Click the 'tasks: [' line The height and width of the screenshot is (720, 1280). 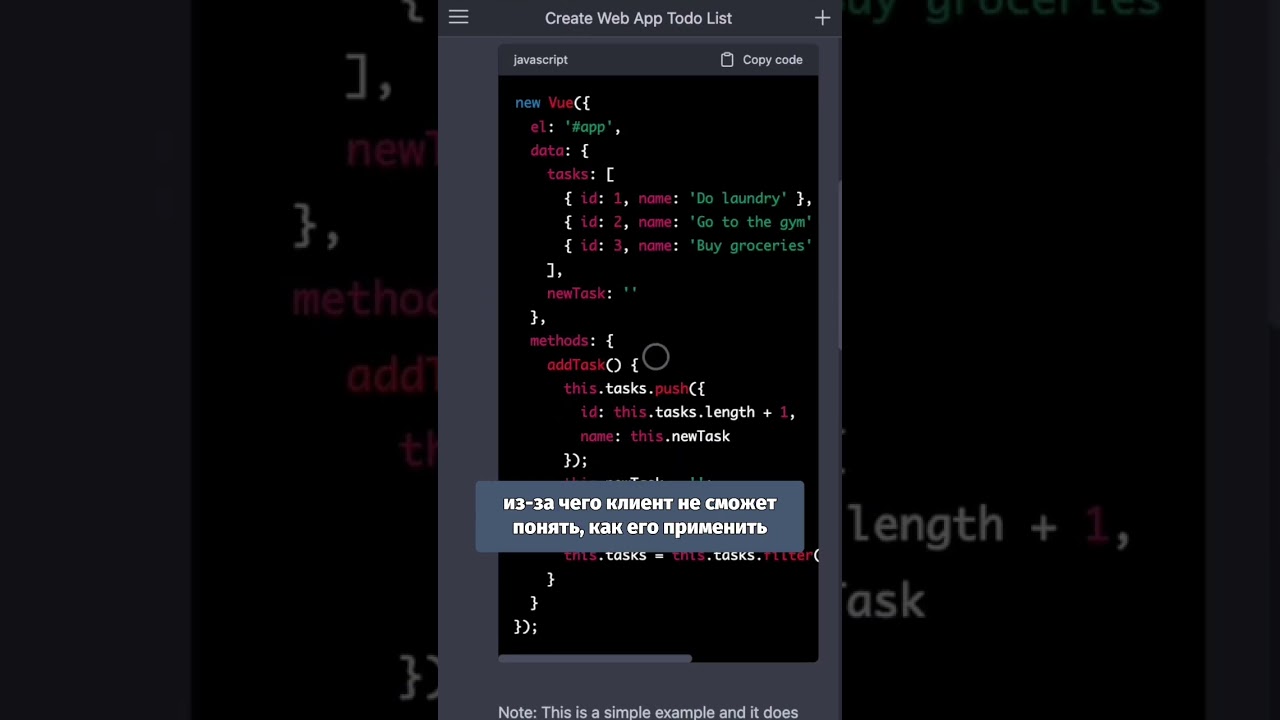coord(580,174)
